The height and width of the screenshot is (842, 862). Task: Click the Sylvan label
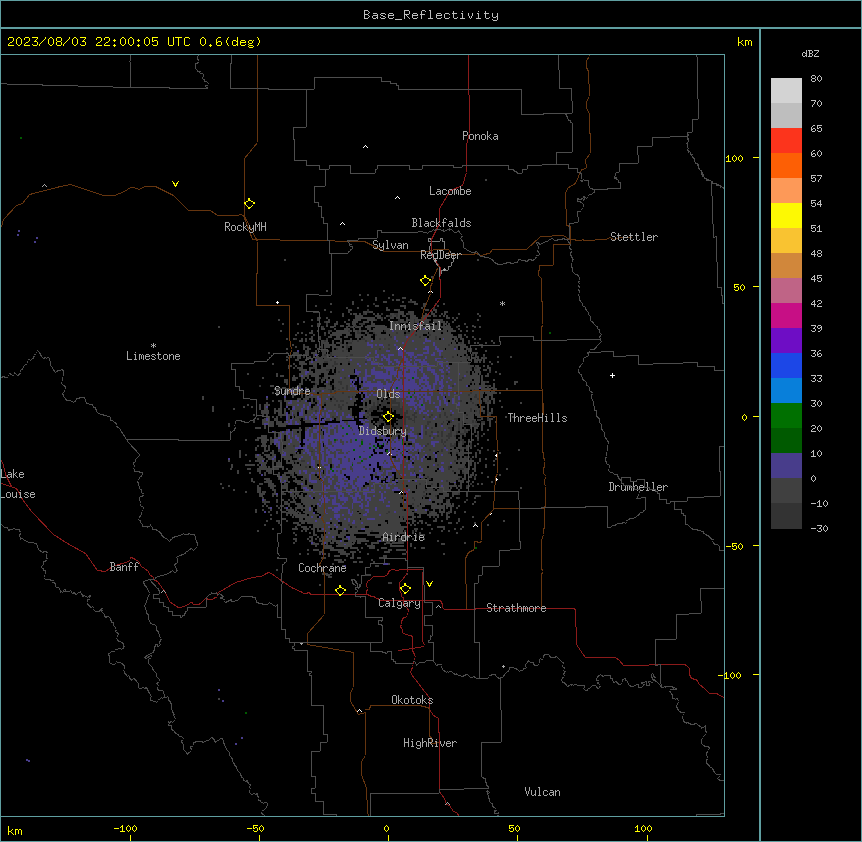pyautogui.click(x=390, y=245)
